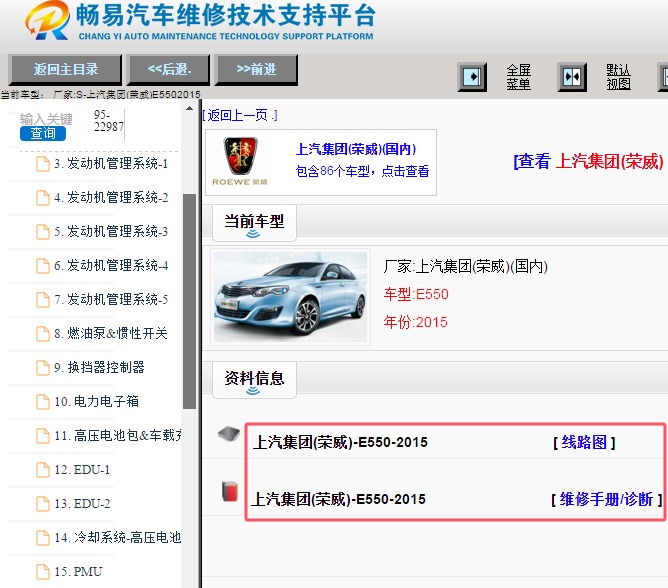This screenshot has height=588, width=668.
Task: Click 包含86个车型,点击查看 link
Action: click(362, 171)
